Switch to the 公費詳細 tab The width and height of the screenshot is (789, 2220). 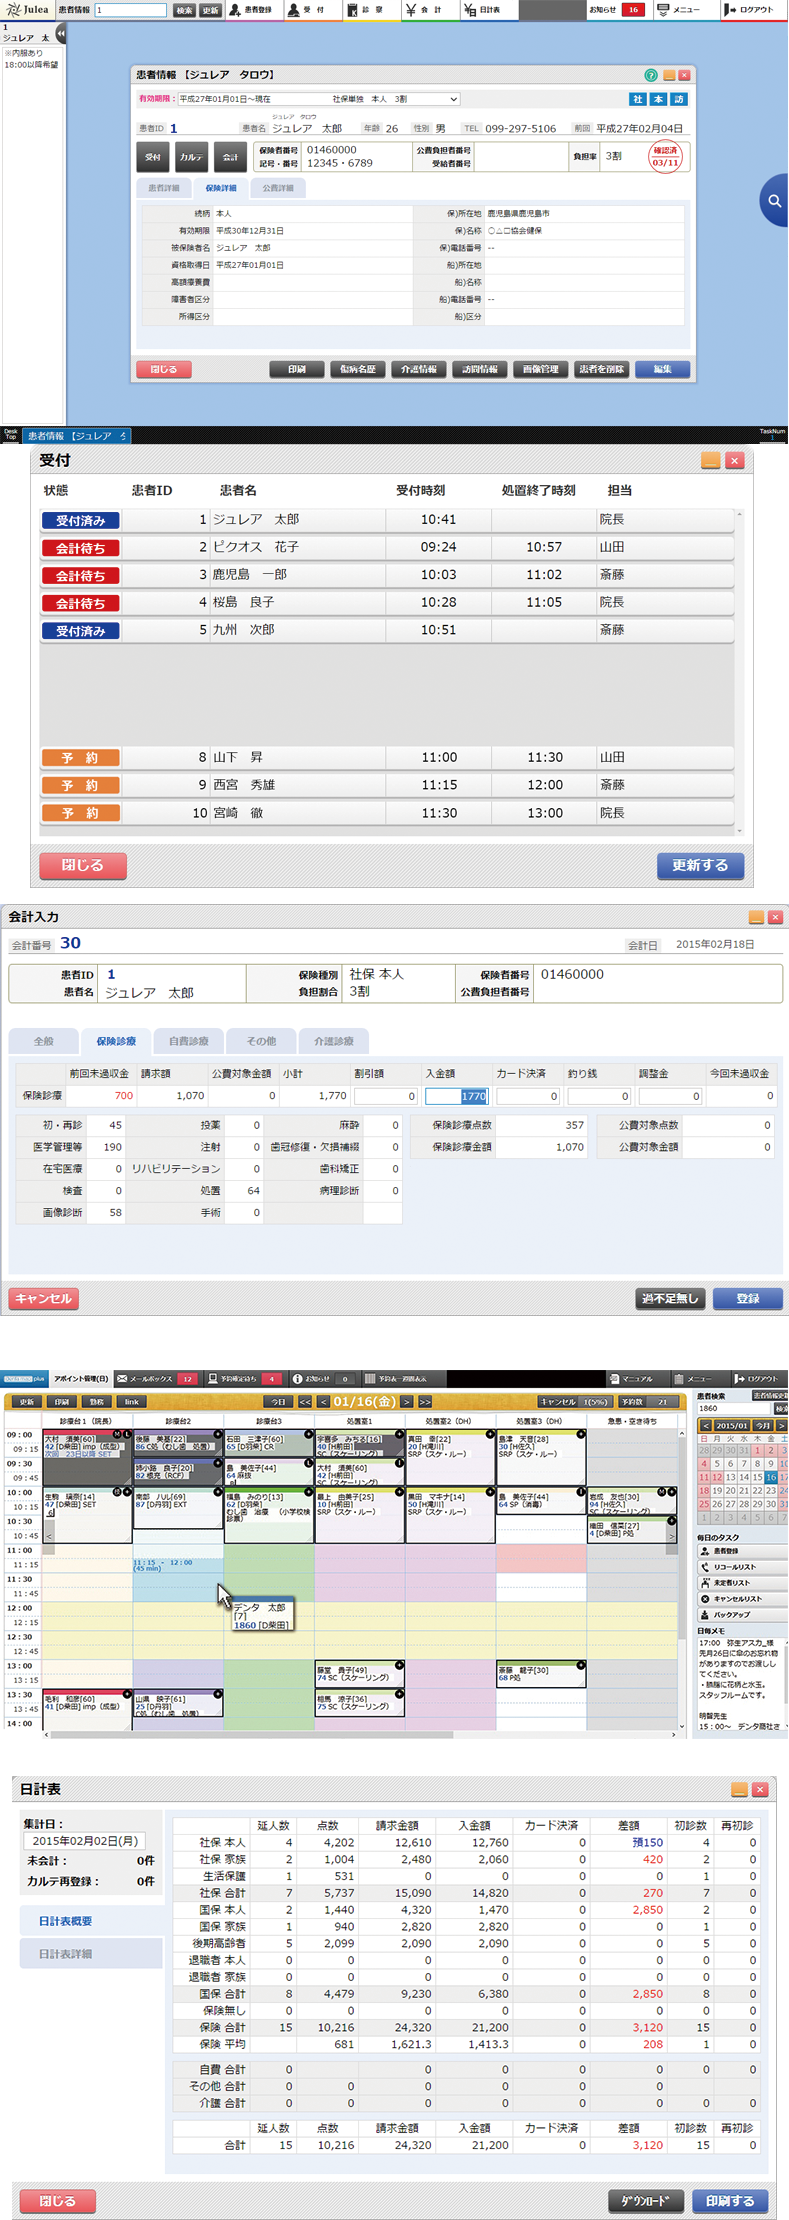coord(278,188)
